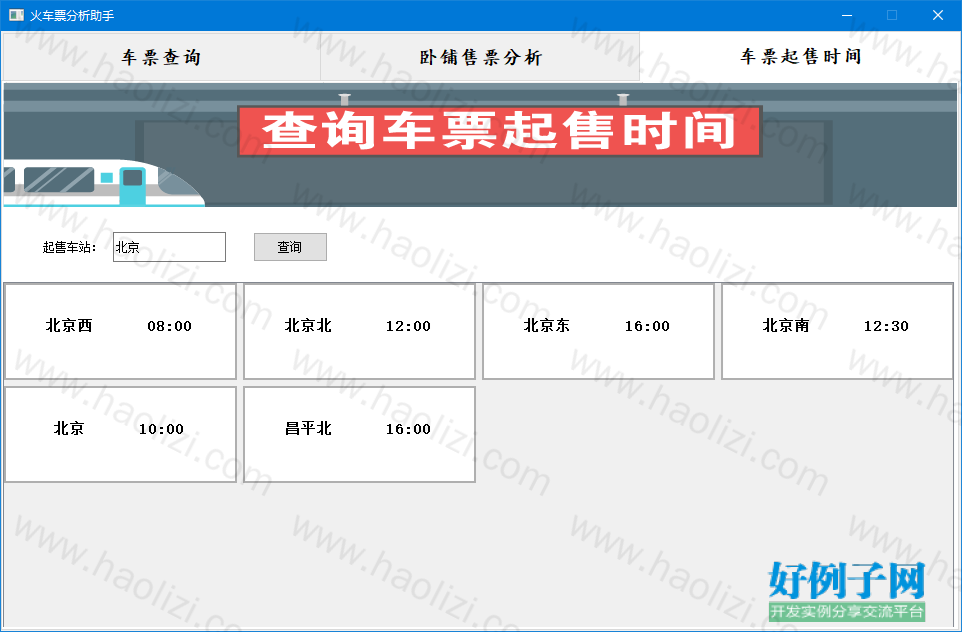Select the 昌平北 station name
This screenshot has width=962, height=632.
pyautogui.click(x=308, y=428)
